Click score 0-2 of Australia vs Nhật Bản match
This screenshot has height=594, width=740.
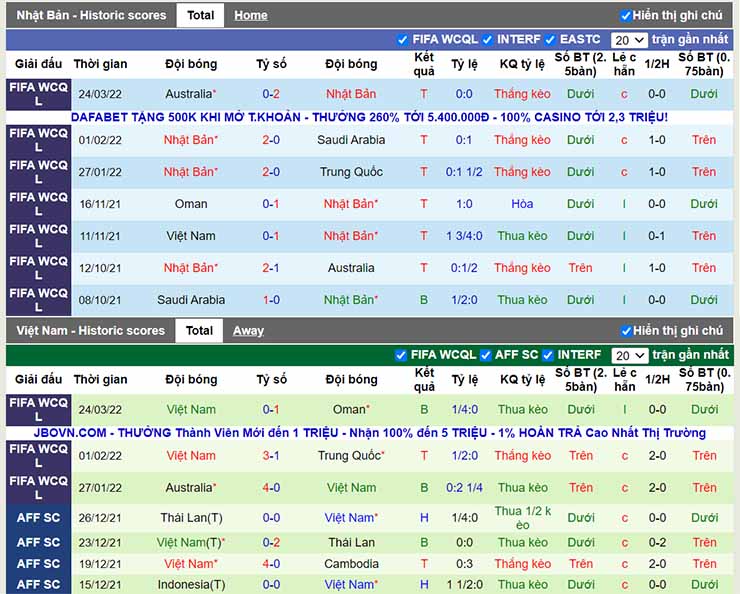click(x=271, y=94)
